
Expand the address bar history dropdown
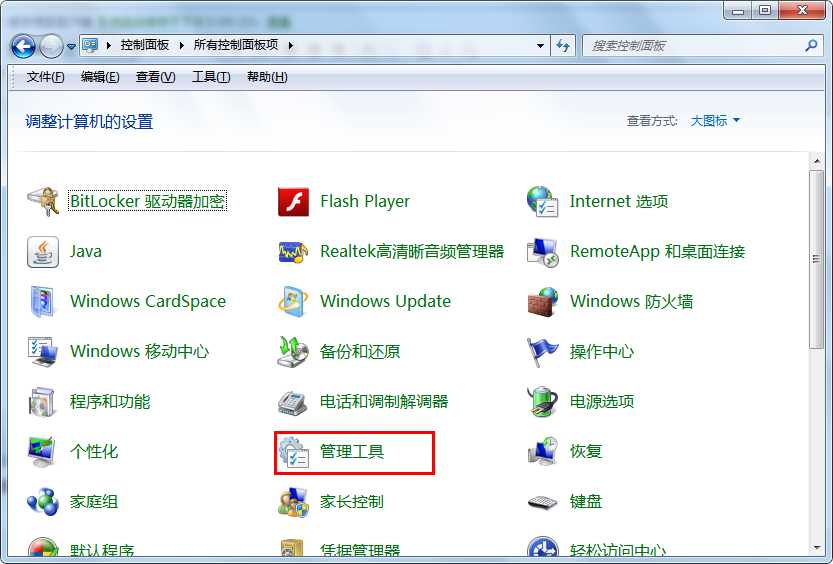click(x=540, y=46)
